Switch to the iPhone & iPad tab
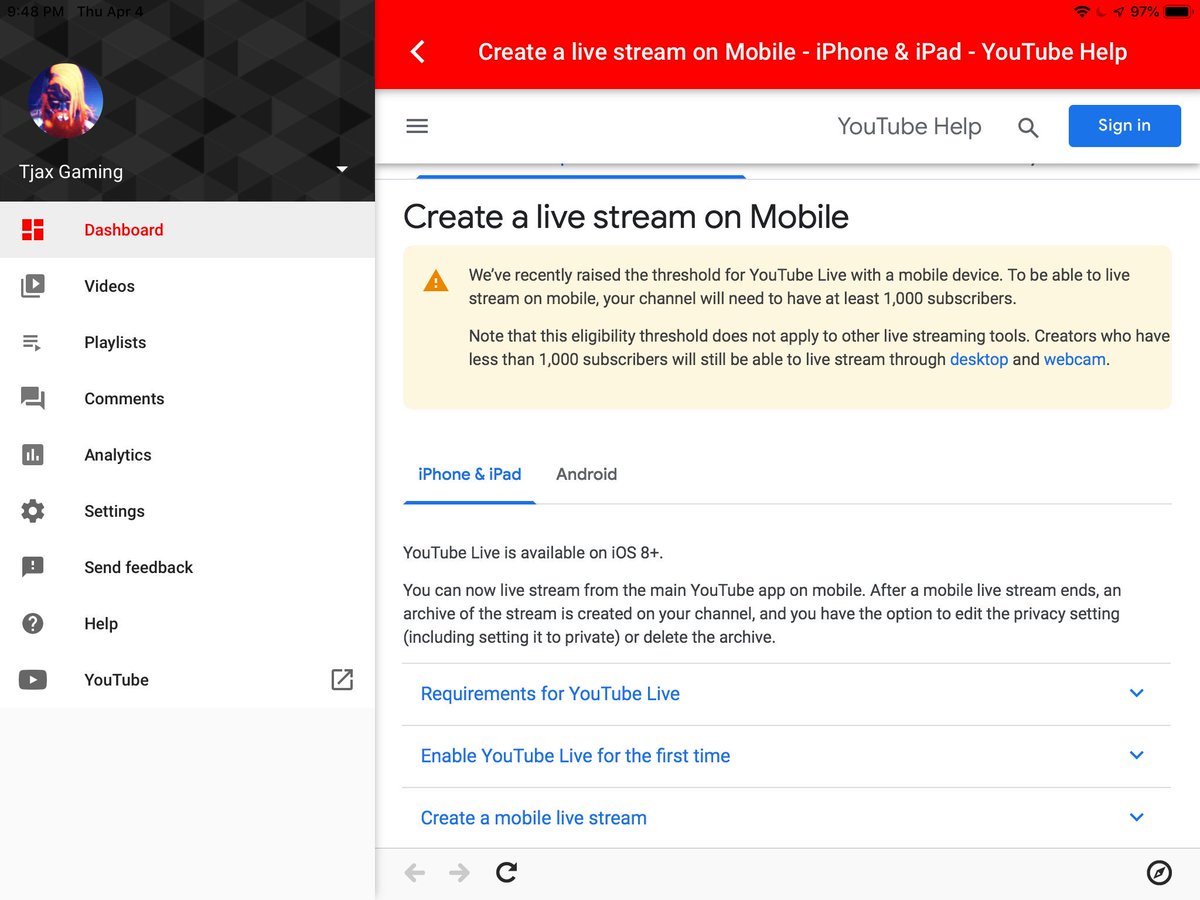This screenshot has width=1200, height=900. [470, 474]
